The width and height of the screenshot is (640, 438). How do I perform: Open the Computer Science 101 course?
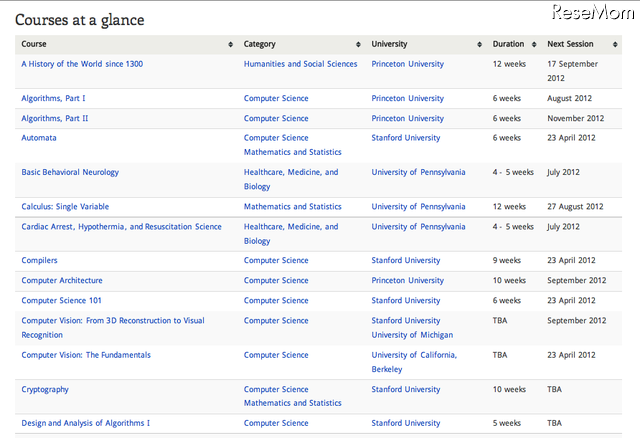(x=61, y=300)
